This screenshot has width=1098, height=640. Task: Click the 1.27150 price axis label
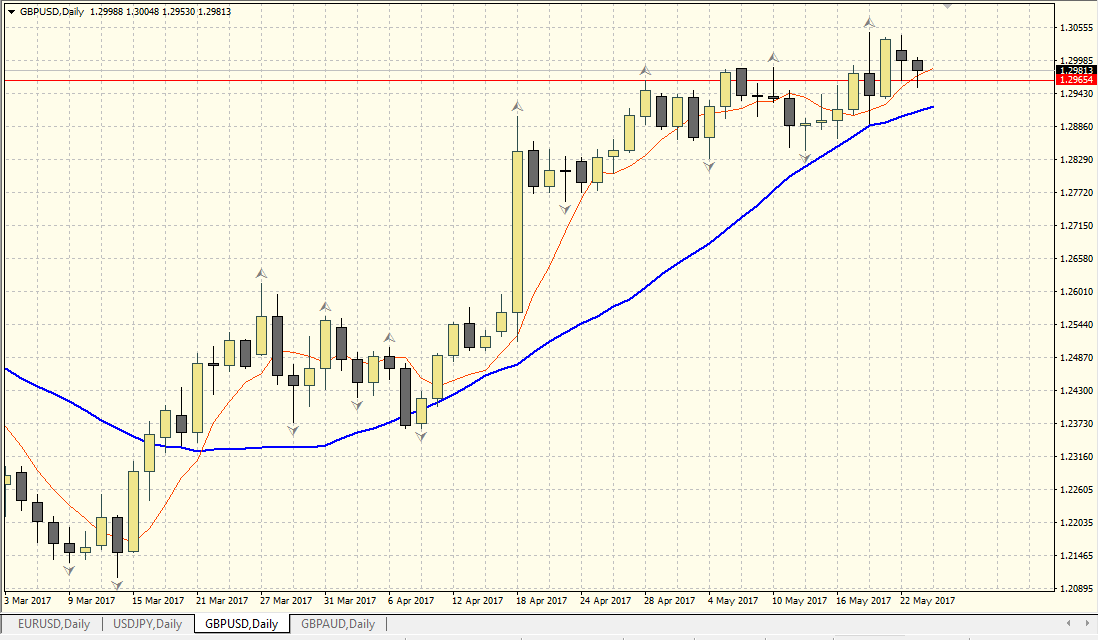coord(1076,225)
